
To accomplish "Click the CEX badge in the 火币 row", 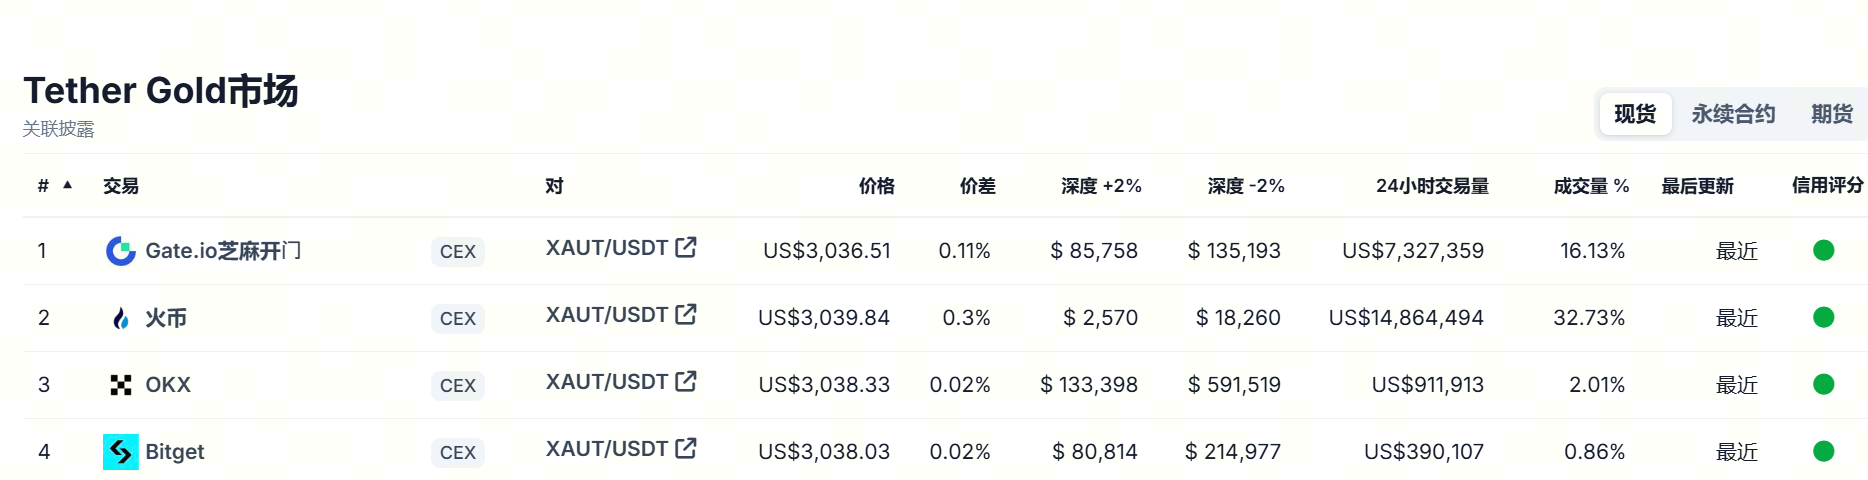I will [458, 319].
